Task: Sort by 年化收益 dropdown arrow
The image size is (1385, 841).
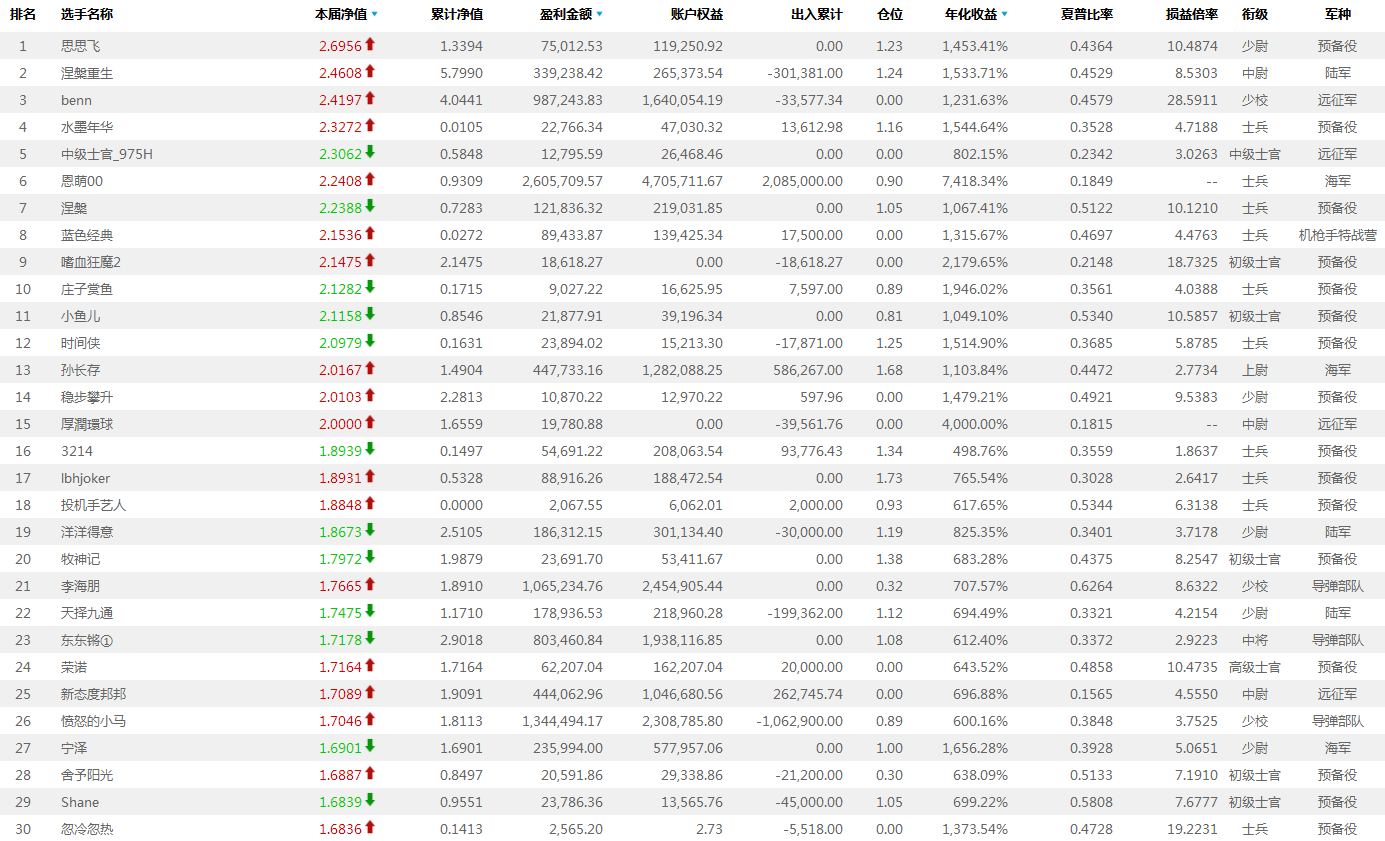Action: click(1004, 15)
